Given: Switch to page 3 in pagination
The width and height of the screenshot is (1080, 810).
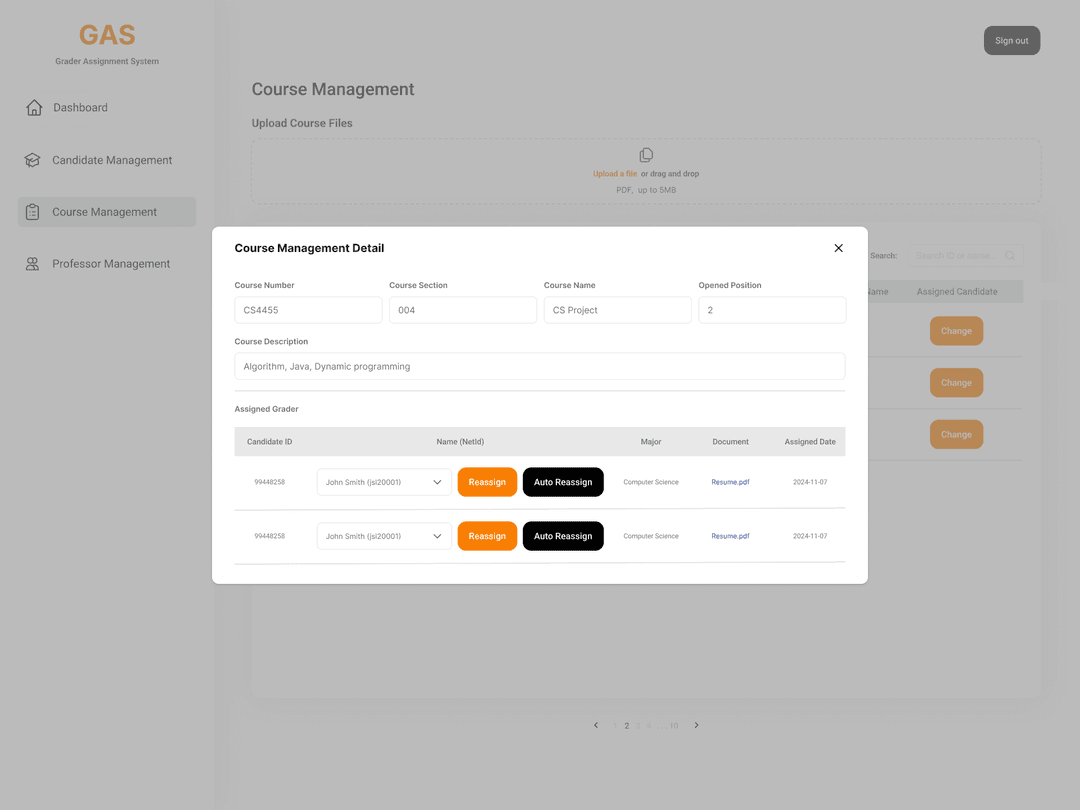Looking at the screenshot, I should pos(638,725).
